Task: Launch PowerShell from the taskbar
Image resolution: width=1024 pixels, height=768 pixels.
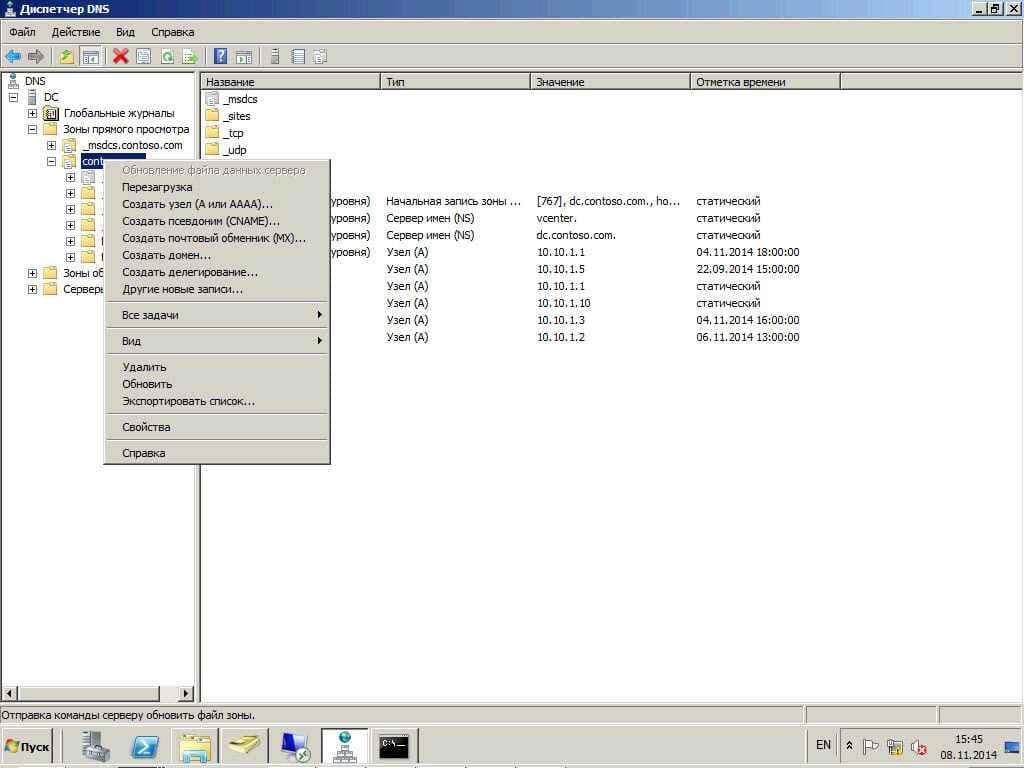Action: coord(145,746)
